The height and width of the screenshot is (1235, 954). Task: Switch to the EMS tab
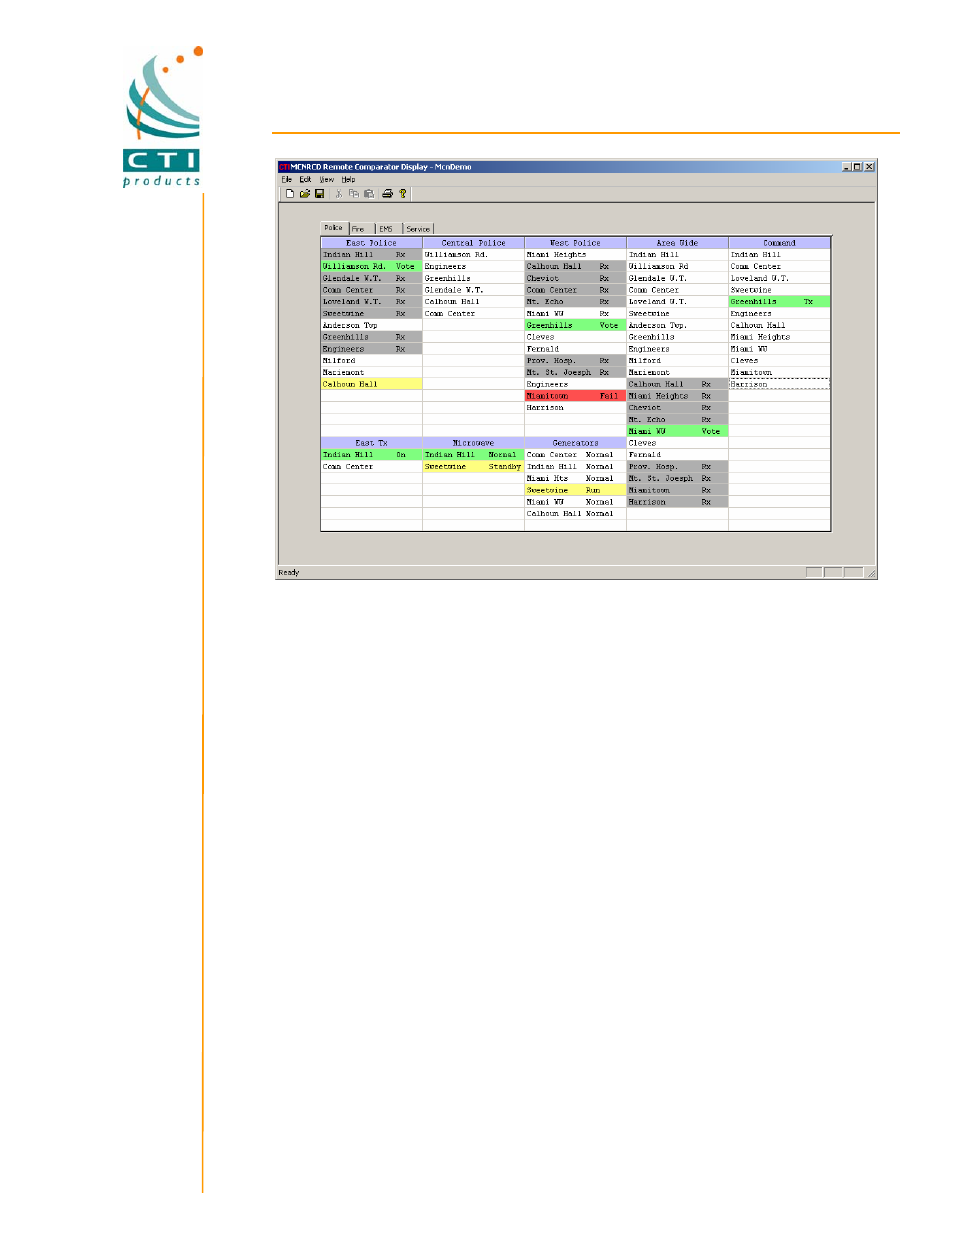pyautogui.click(x=386, y=229)
